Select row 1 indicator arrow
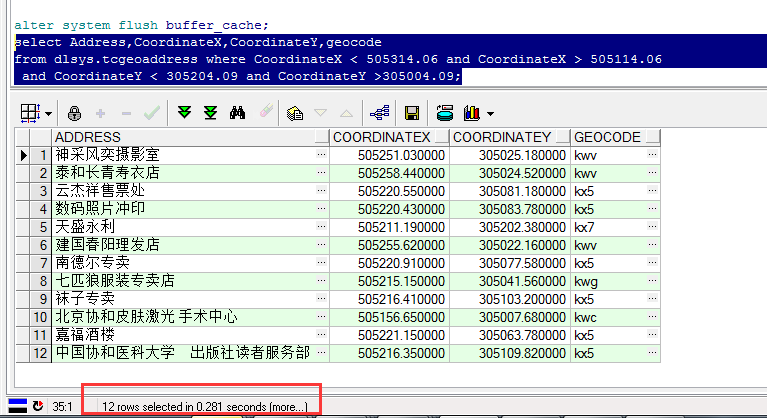 pyautogui.click(x=23, y=155)
